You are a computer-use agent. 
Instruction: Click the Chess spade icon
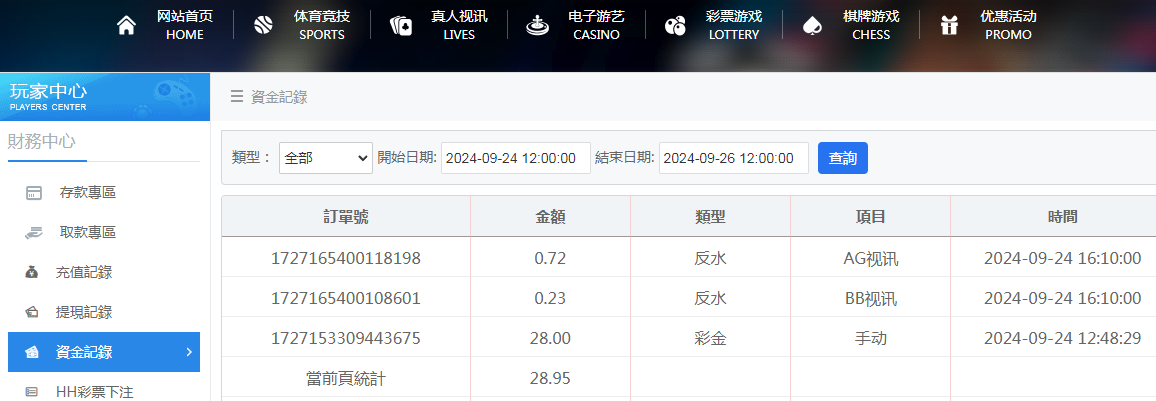click(812, 26)
